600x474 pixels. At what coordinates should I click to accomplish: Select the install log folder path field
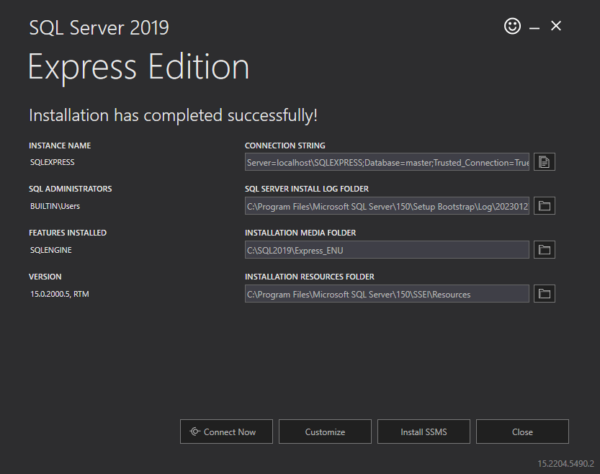click(x=386, y=206)
